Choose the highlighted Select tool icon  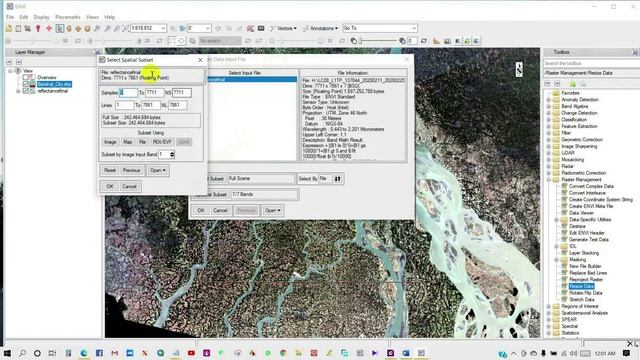point(60,28)
